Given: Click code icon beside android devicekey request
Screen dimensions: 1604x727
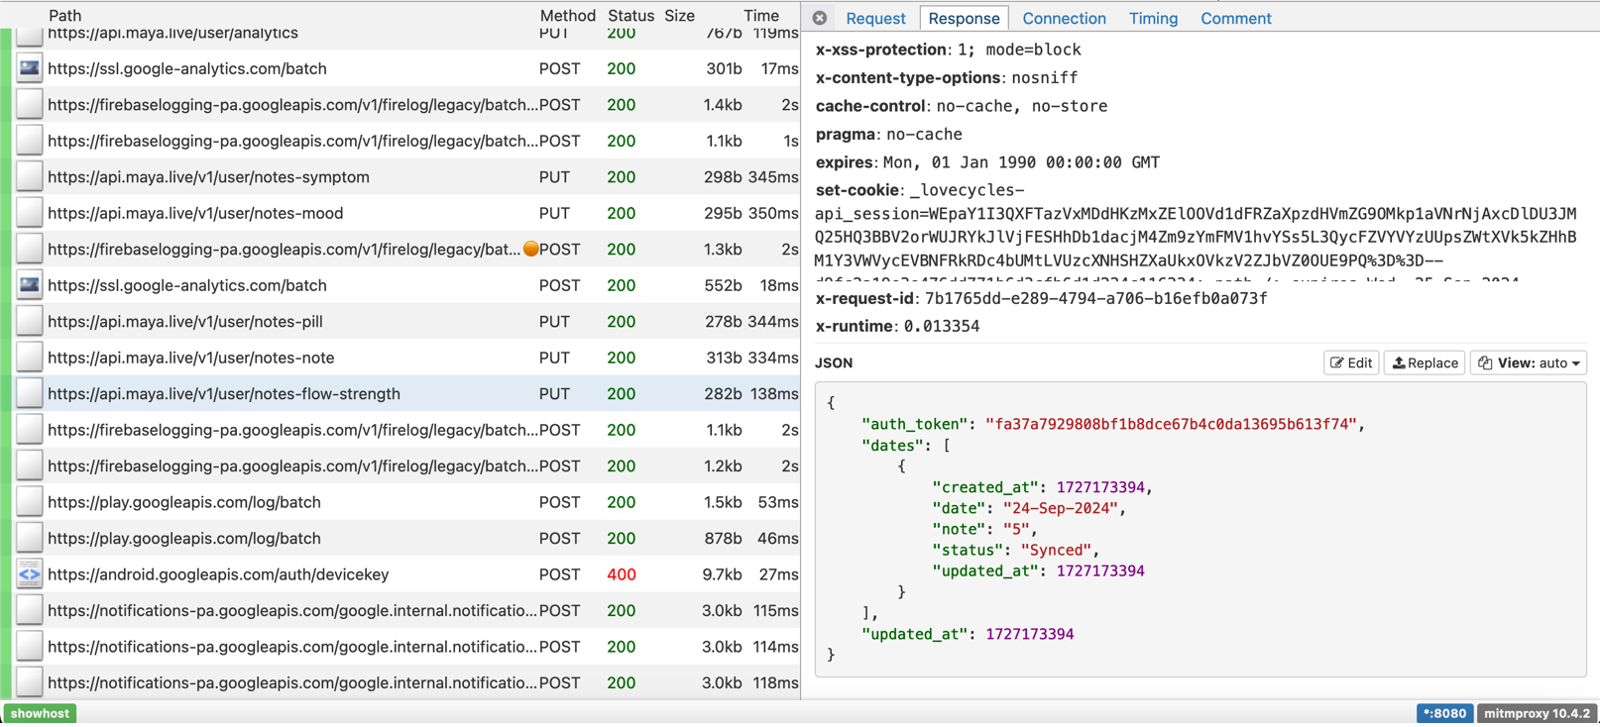Looking at the screenshot, I should tap(30, 575).
